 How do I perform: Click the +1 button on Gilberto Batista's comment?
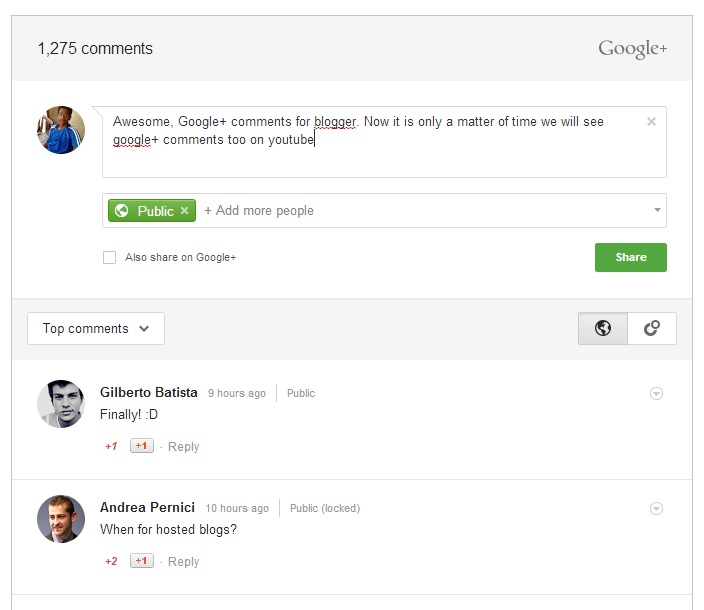click(142, 446)
